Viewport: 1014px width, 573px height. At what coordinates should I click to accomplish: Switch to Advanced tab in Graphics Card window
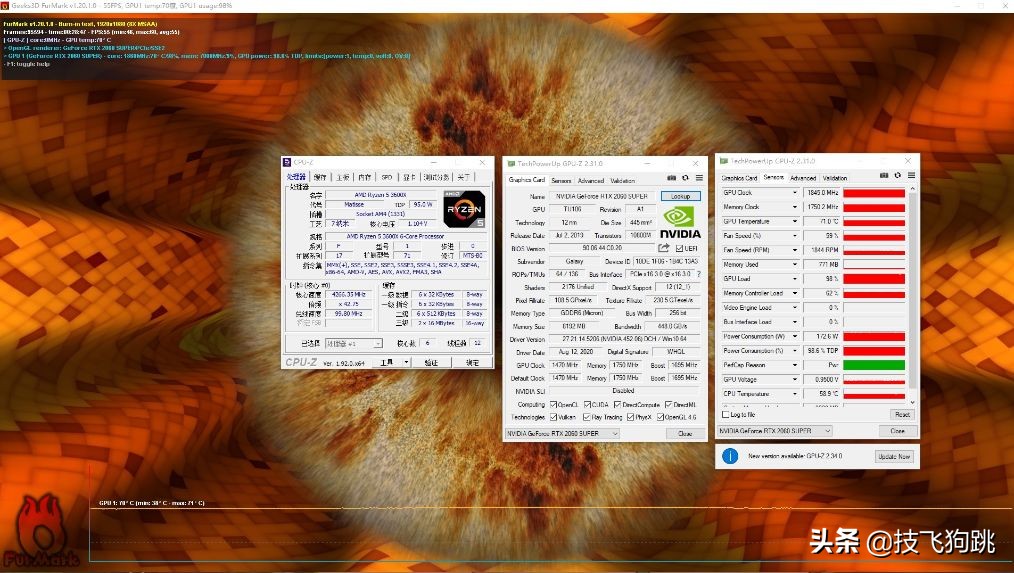click(x=591, y=180)
